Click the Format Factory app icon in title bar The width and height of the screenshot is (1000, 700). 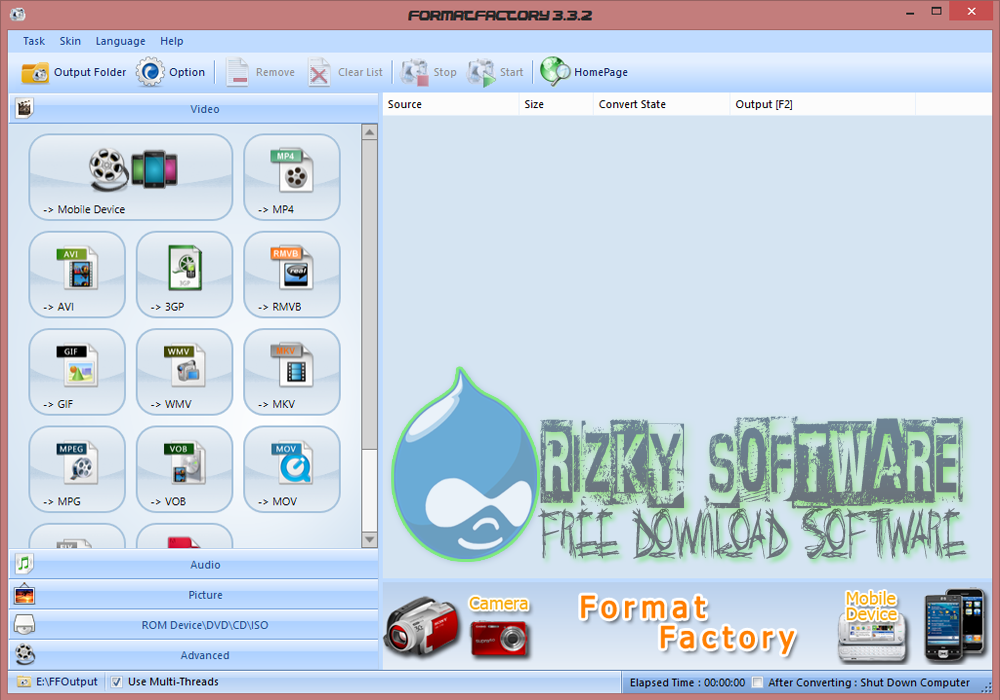18,14
